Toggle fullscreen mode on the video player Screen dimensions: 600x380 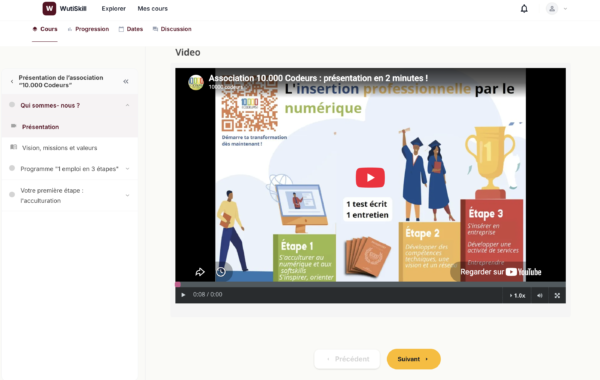[x=557, y=295]
